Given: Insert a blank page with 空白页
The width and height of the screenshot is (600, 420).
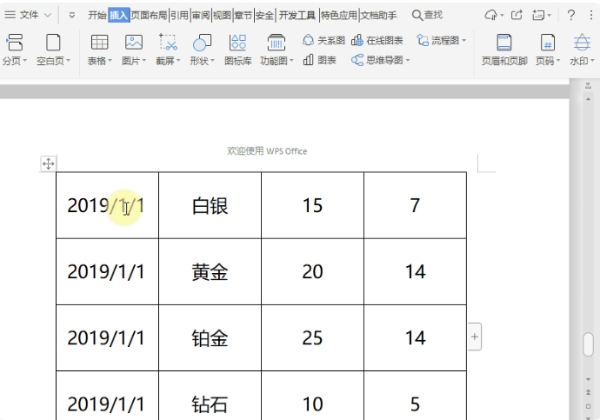Looking at the screenshot, I should [53, 42].
